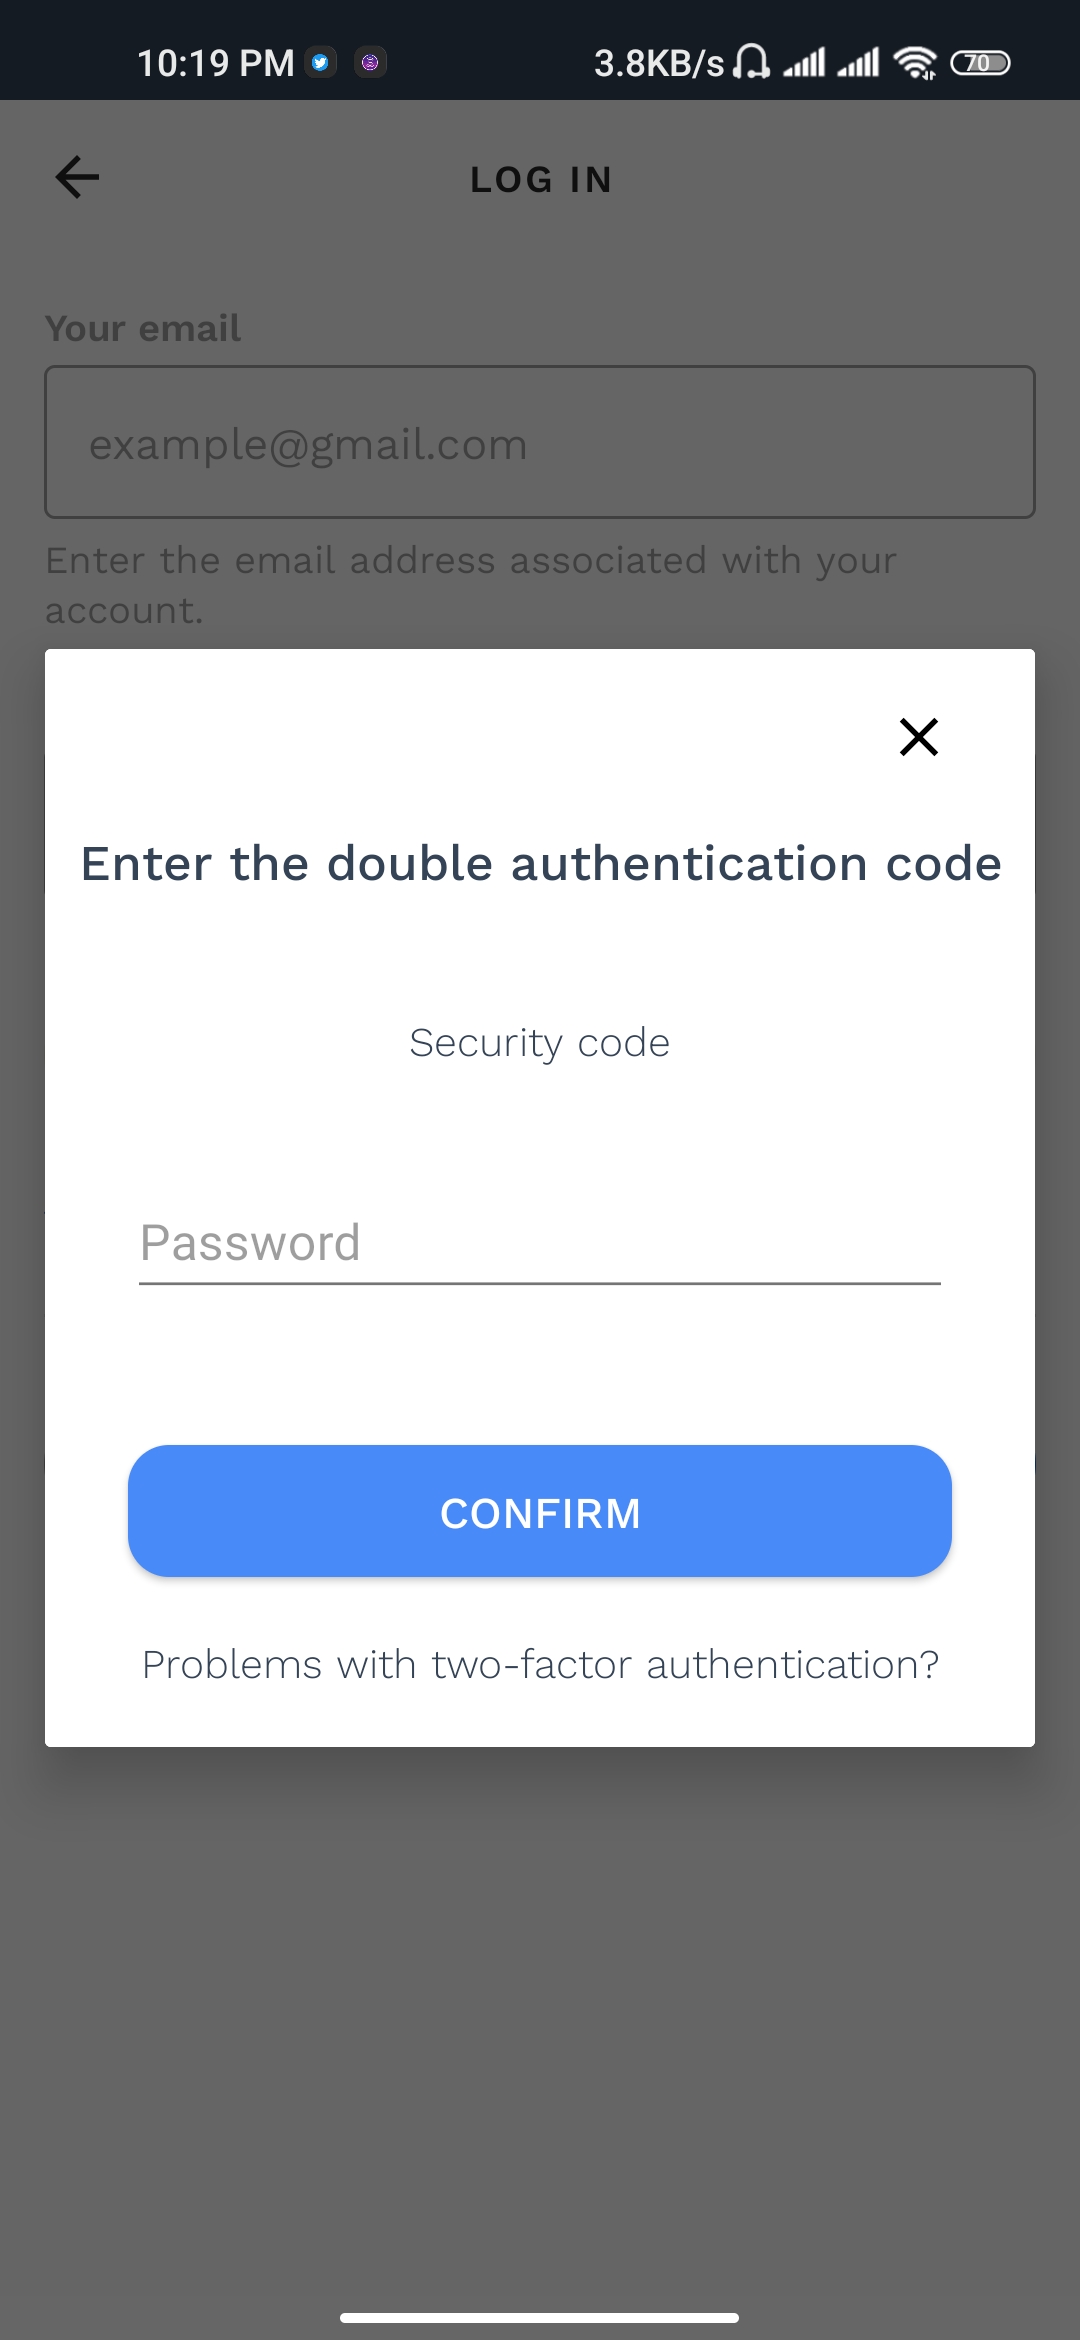Tap the purple notification icon
This screenshot has width=1080, height=2340.
click(370, 62)
